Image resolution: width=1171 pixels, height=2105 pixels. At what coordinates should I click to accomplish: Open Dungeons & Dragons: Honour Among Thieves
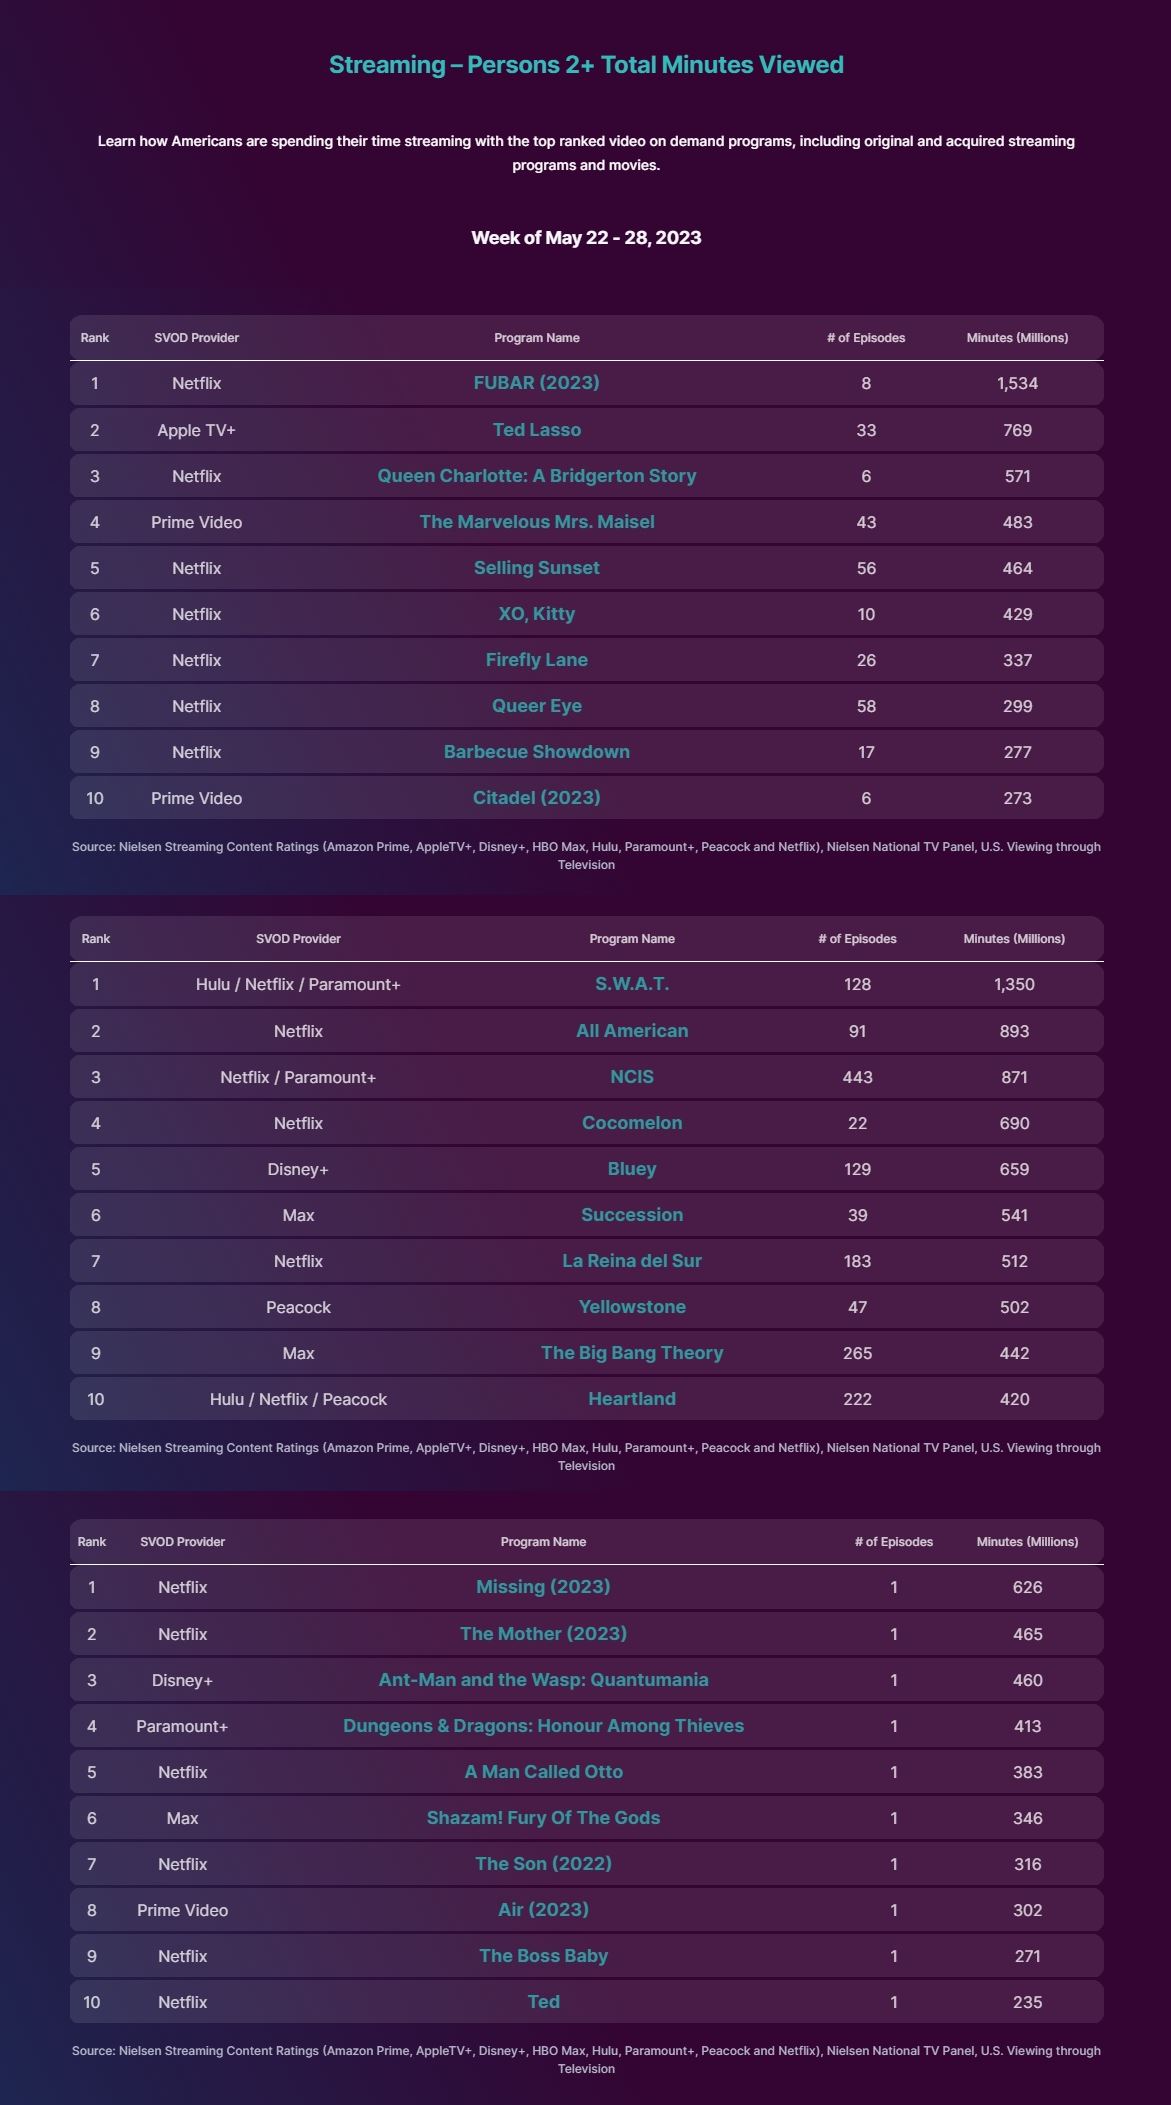pyautogui.click(x=543, y=1726)
